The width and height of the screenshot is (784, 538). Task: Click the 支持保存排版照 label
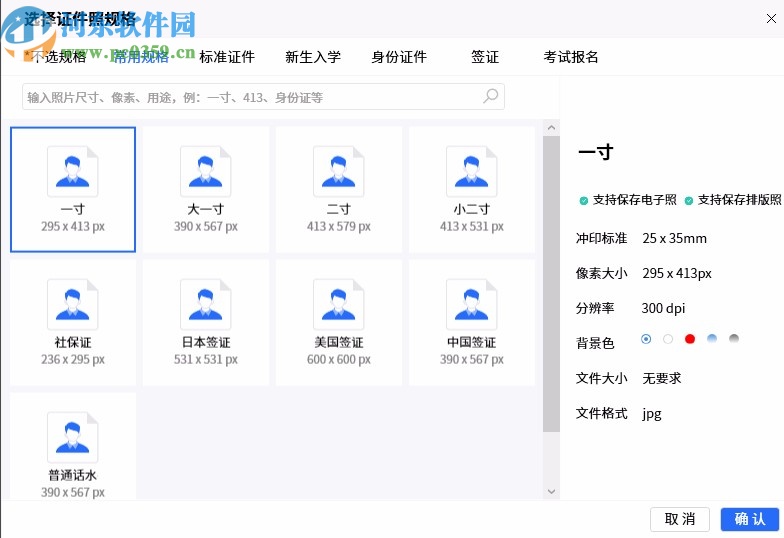pyautogui.click(x=740, y=200)
